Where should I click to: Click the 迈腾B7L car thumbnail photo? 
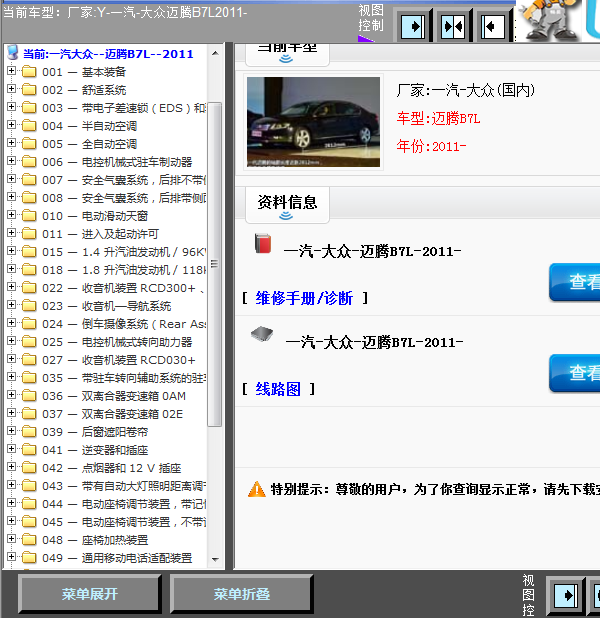(313, 122)
